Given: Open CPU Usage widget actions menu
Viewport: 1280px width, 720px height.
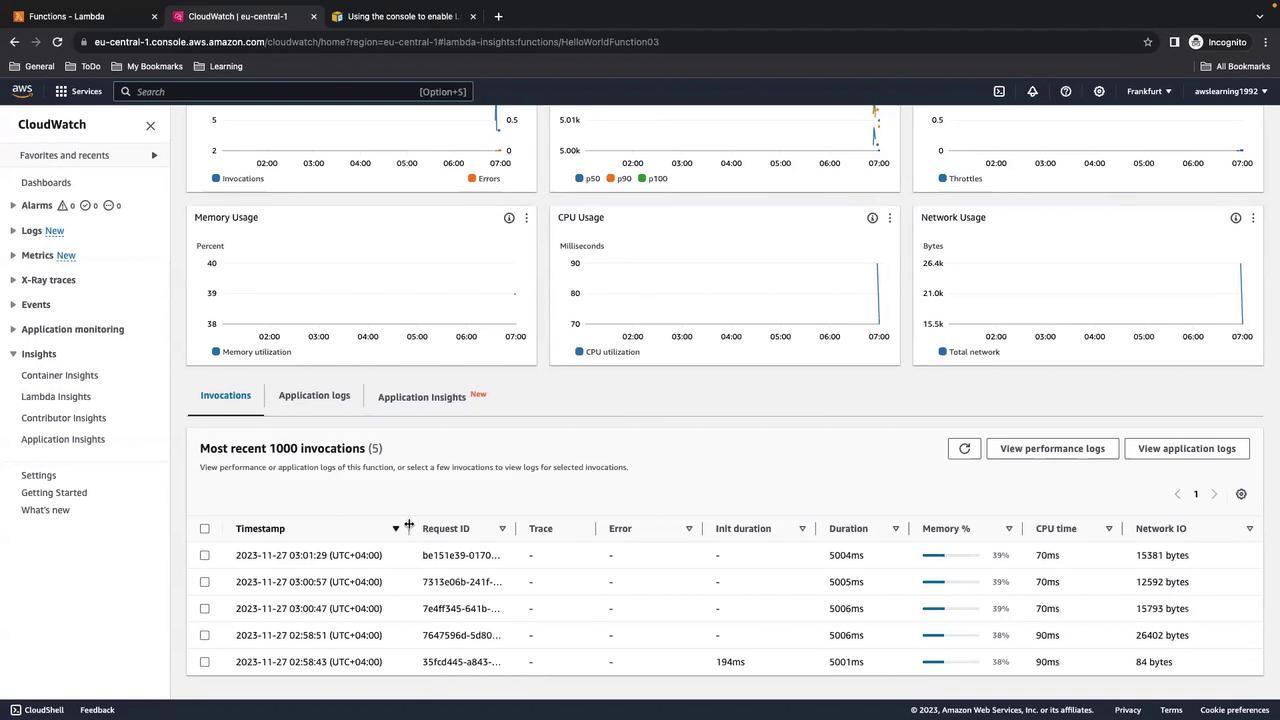Looking at the screenshot, I should click(889, 218).
